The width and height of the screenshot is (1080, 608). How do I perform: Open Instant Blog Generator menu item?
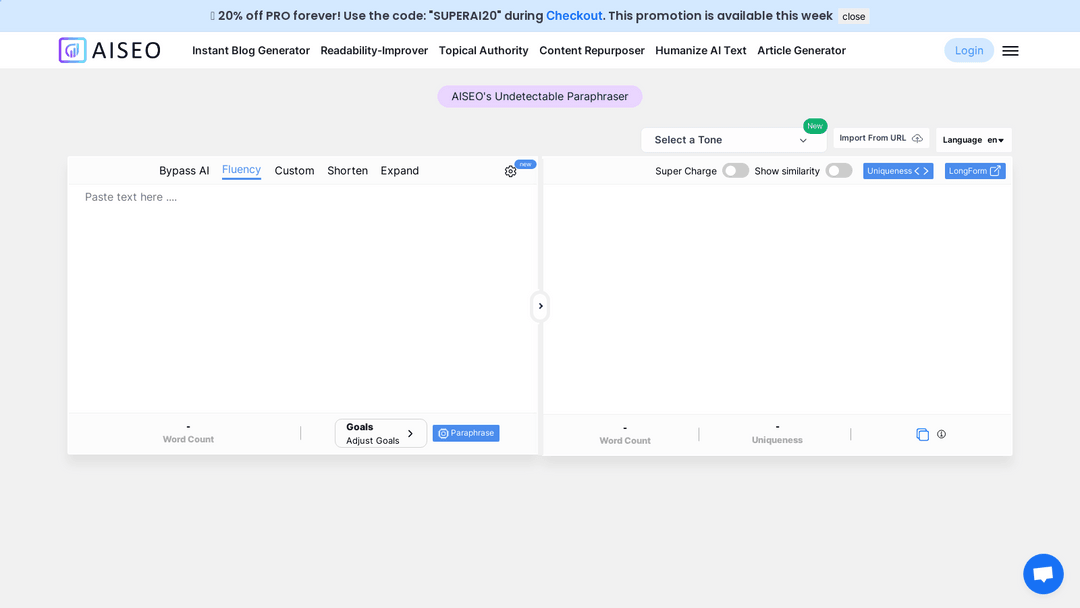click(x=251, y=50)
